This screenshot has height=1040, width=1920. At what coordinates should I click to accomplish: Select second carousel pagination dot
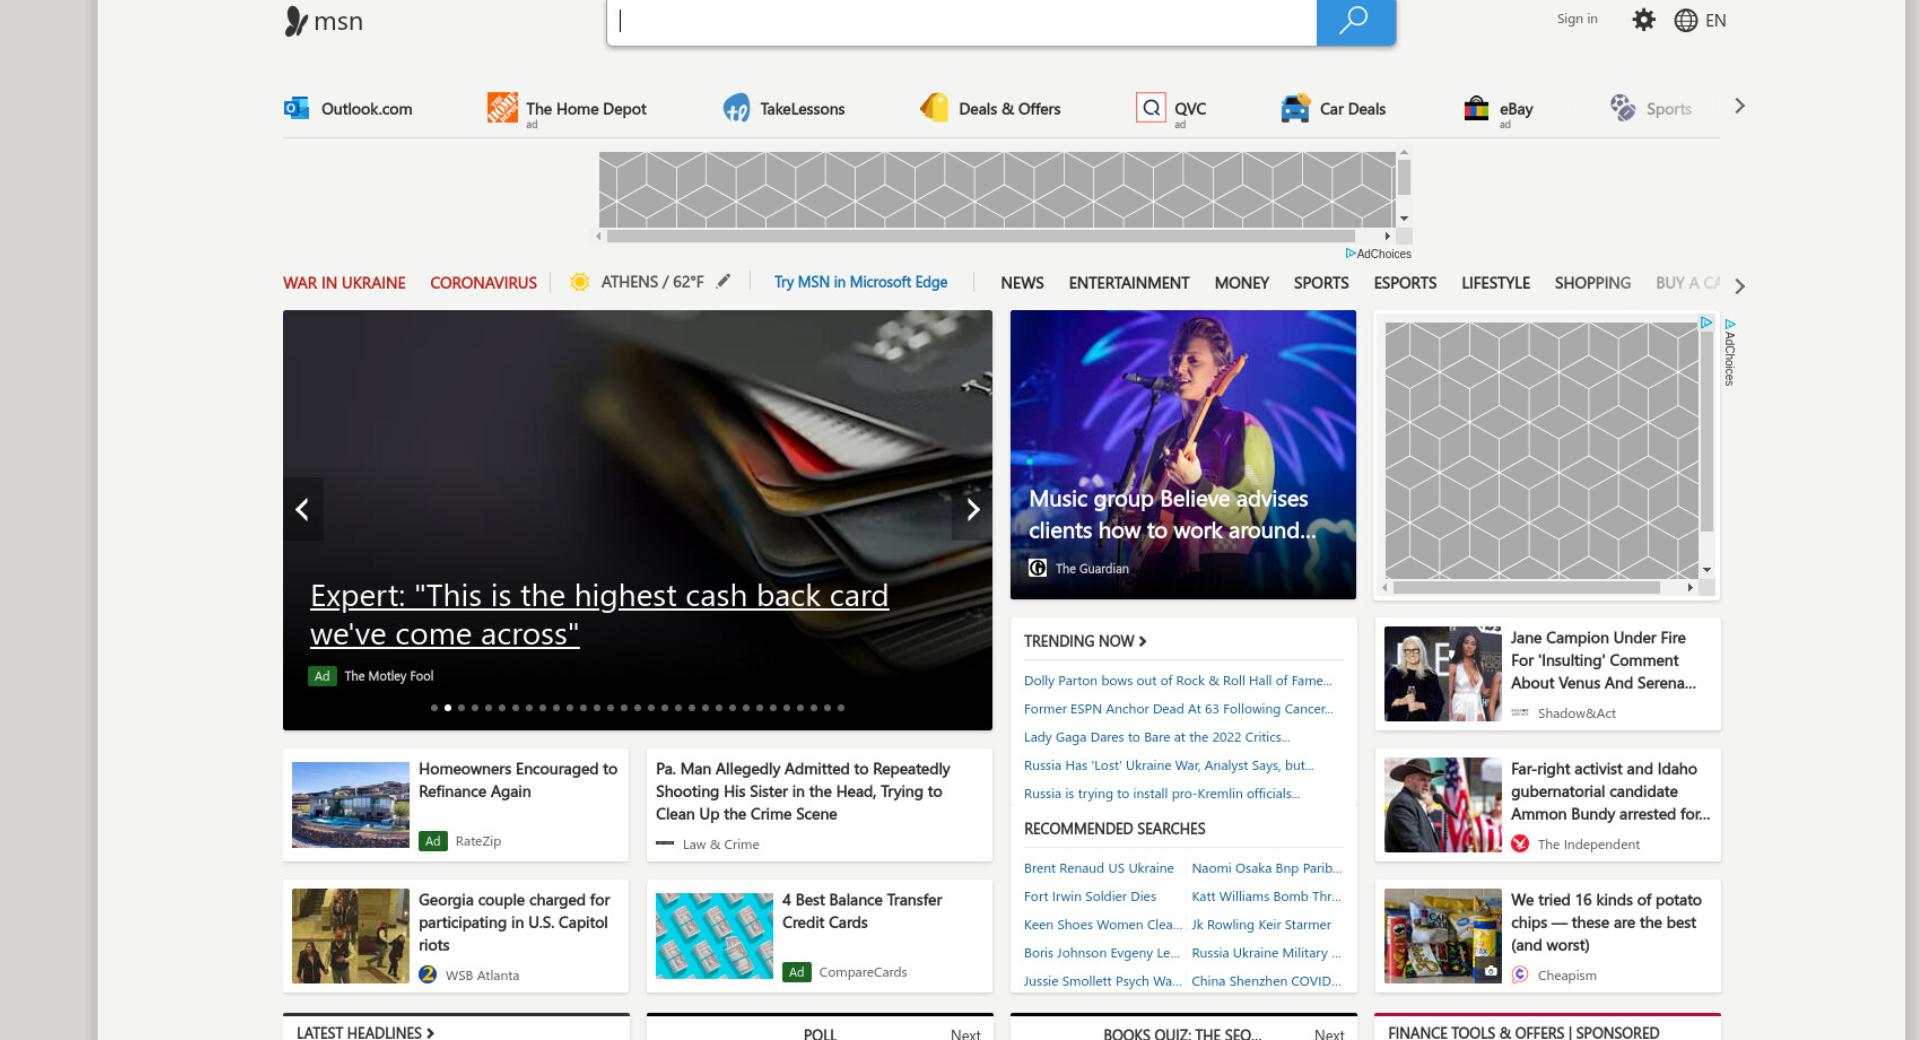pyautogui.click(x=448, y=707)
